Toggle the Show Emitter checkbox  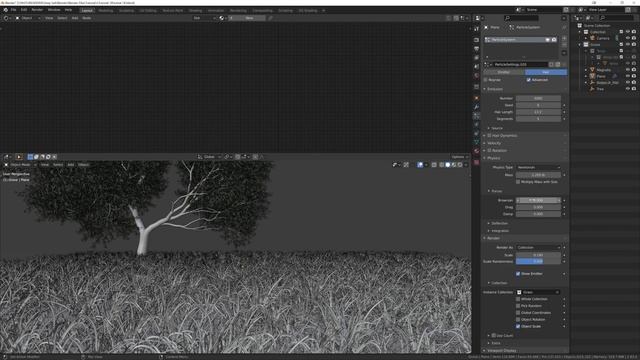(x=518, y=274)
